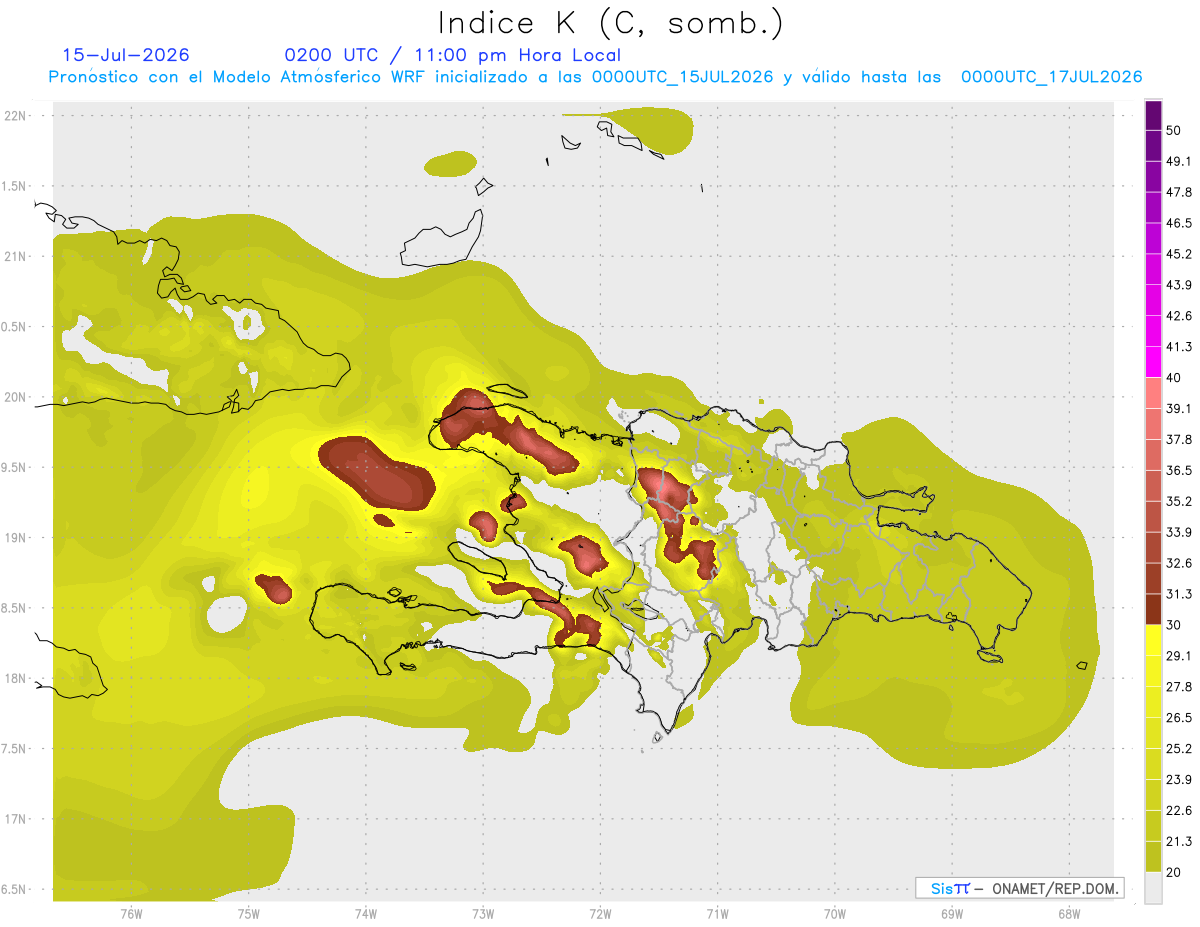Click the "70W" longitude axis label
Screen dimensions: 1200x927
(834, 913)
